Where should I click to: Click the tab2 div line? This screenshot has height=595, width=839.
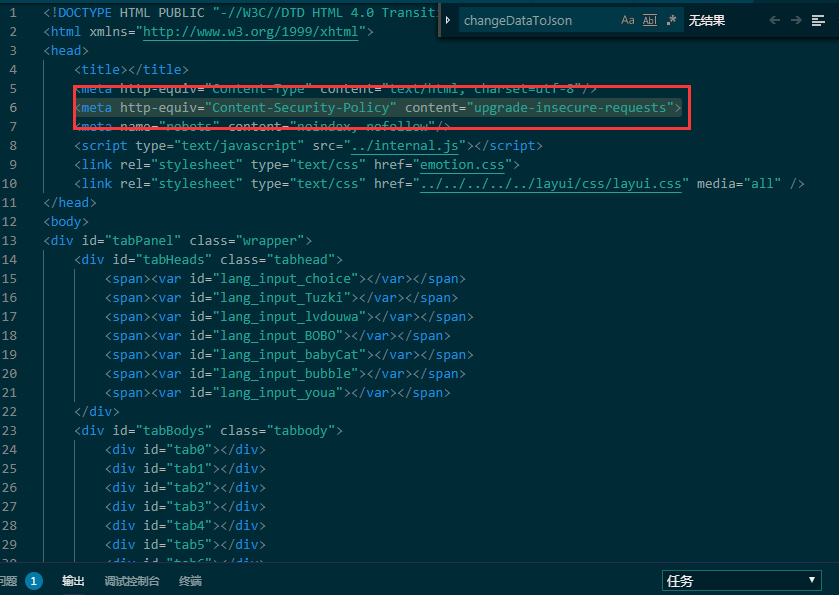coord(185,487)
